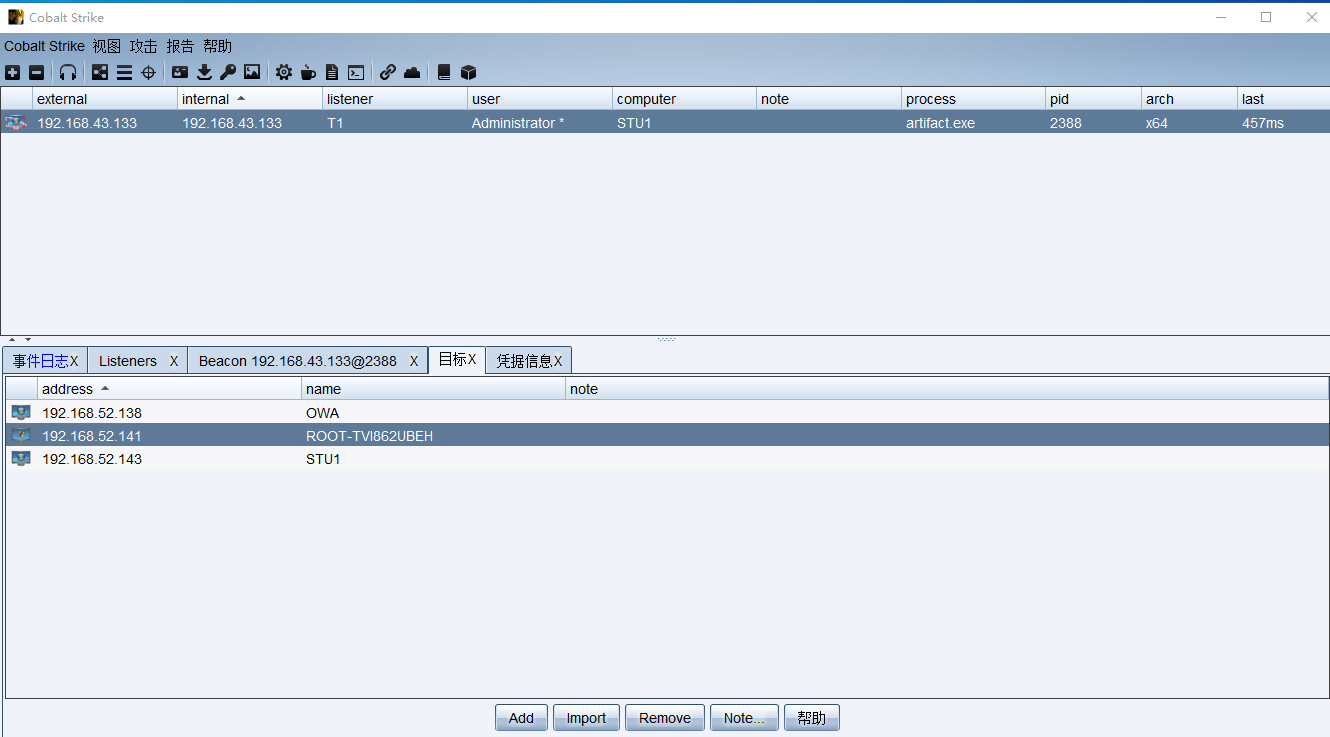Image resolution: width=1330 pixels, height=737 pixels.
Task: Click the document icon for Office macro
Action: coord(332,72)
